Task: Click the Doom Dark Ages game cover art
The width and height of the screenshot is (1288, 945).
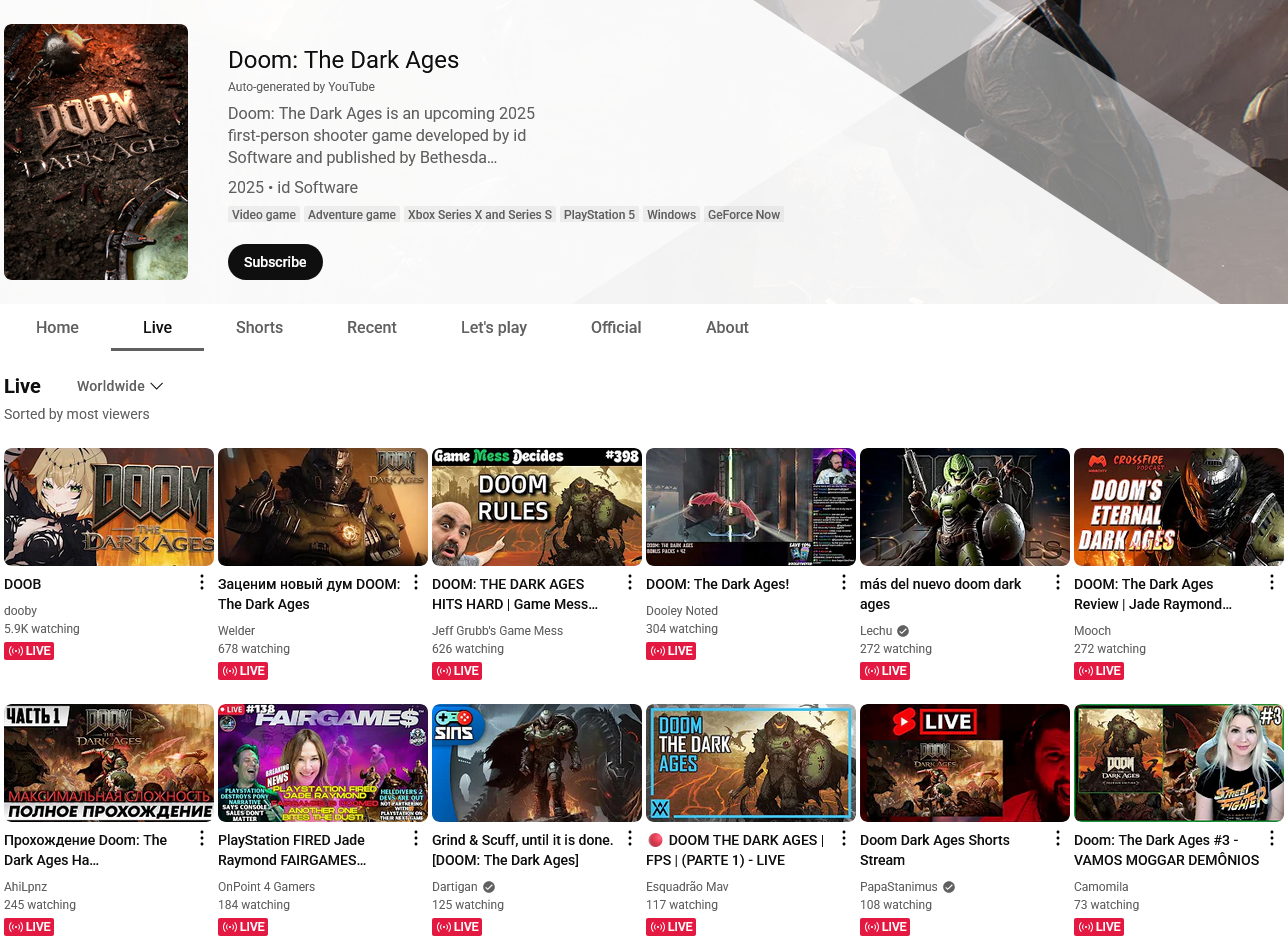Action: coord(96,152)
